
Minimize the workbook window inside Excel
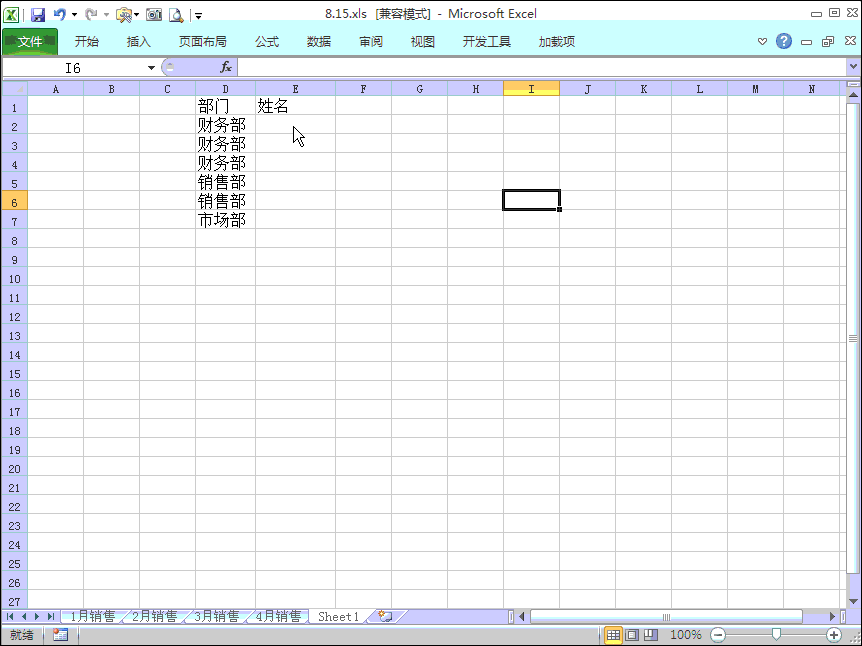(806, 42)
